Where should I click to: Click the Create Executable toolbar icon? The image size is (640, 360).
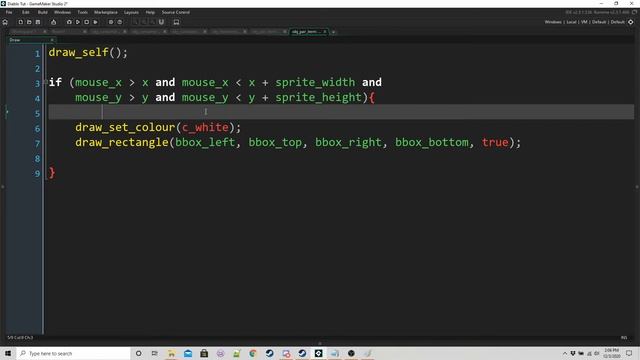click(x=53, y=22)
